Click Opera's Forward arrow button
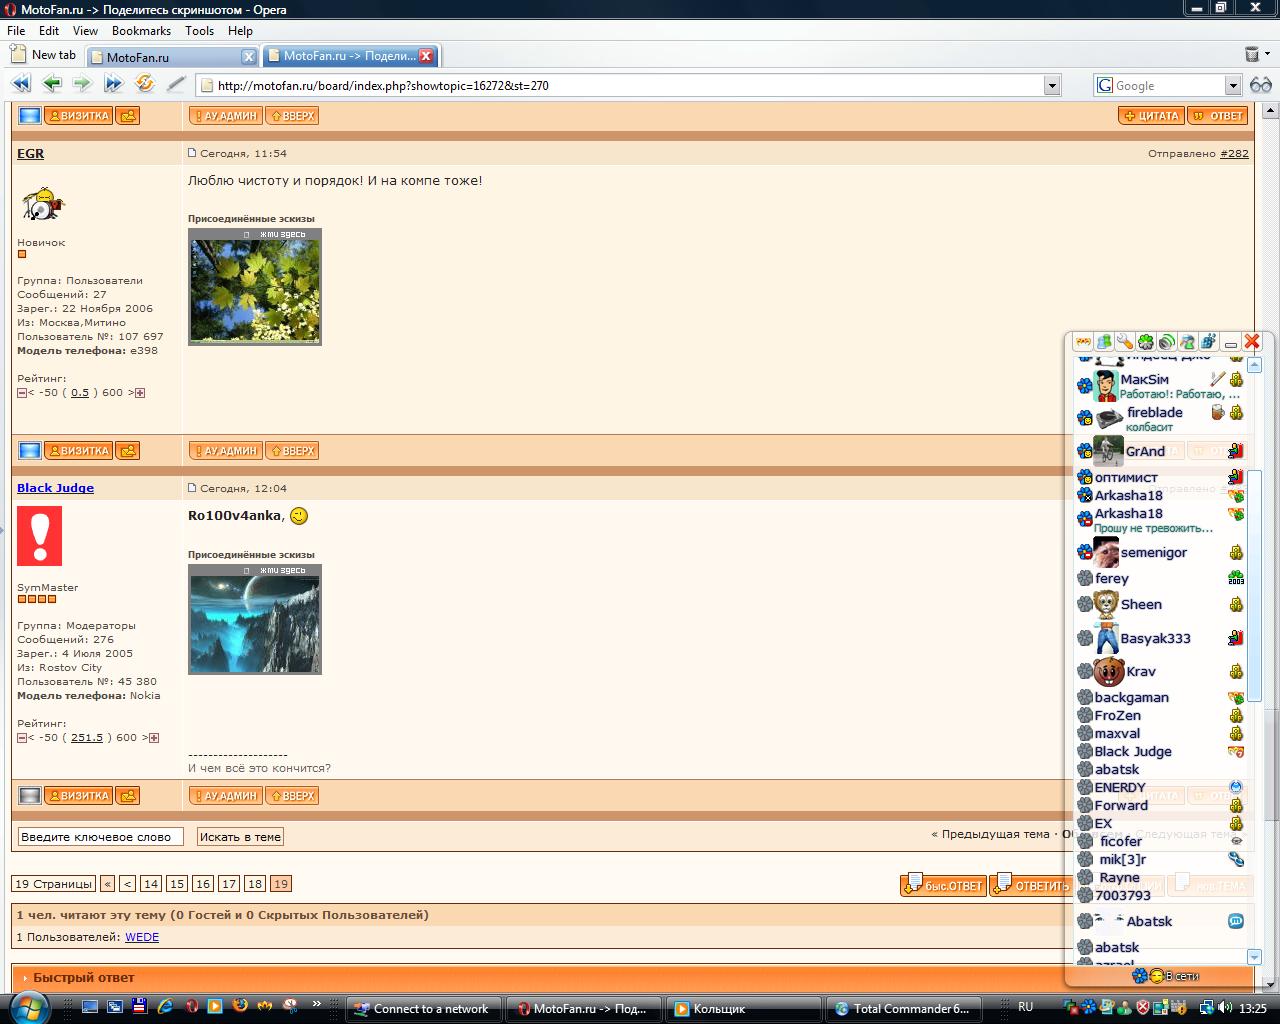 point(83,84)
